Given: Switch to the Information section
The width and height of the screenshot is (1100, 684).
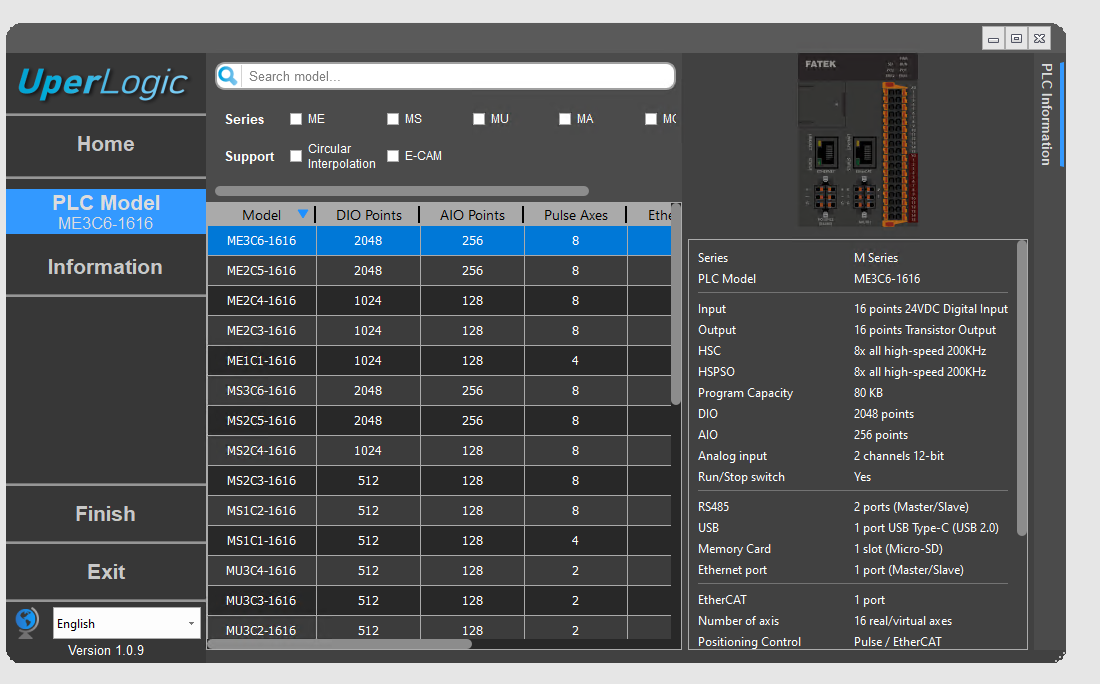Looking at the screenshot, I should click(105, 267).
